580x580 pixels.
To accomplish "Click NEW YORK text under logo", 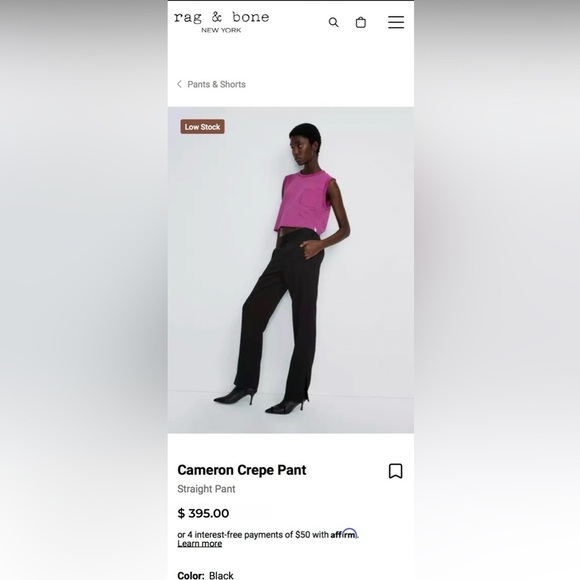I will [x=221, y=30].
